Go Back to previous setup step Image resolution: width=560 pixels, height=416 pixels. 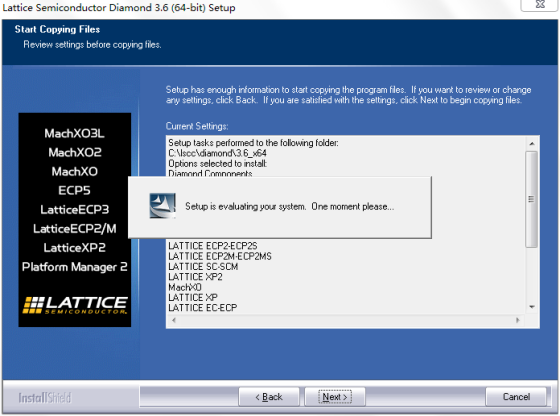pyautogui.click(x=269, y=397)
